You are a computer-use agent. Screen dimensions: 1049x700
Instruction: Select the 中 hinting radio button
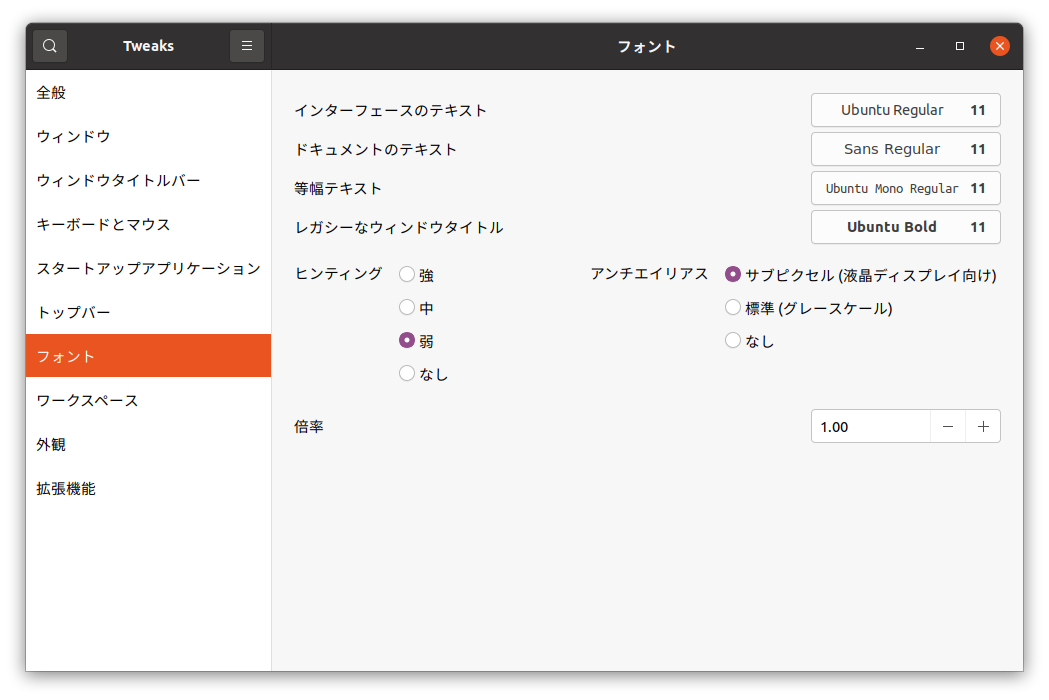[x=407, y=308]
